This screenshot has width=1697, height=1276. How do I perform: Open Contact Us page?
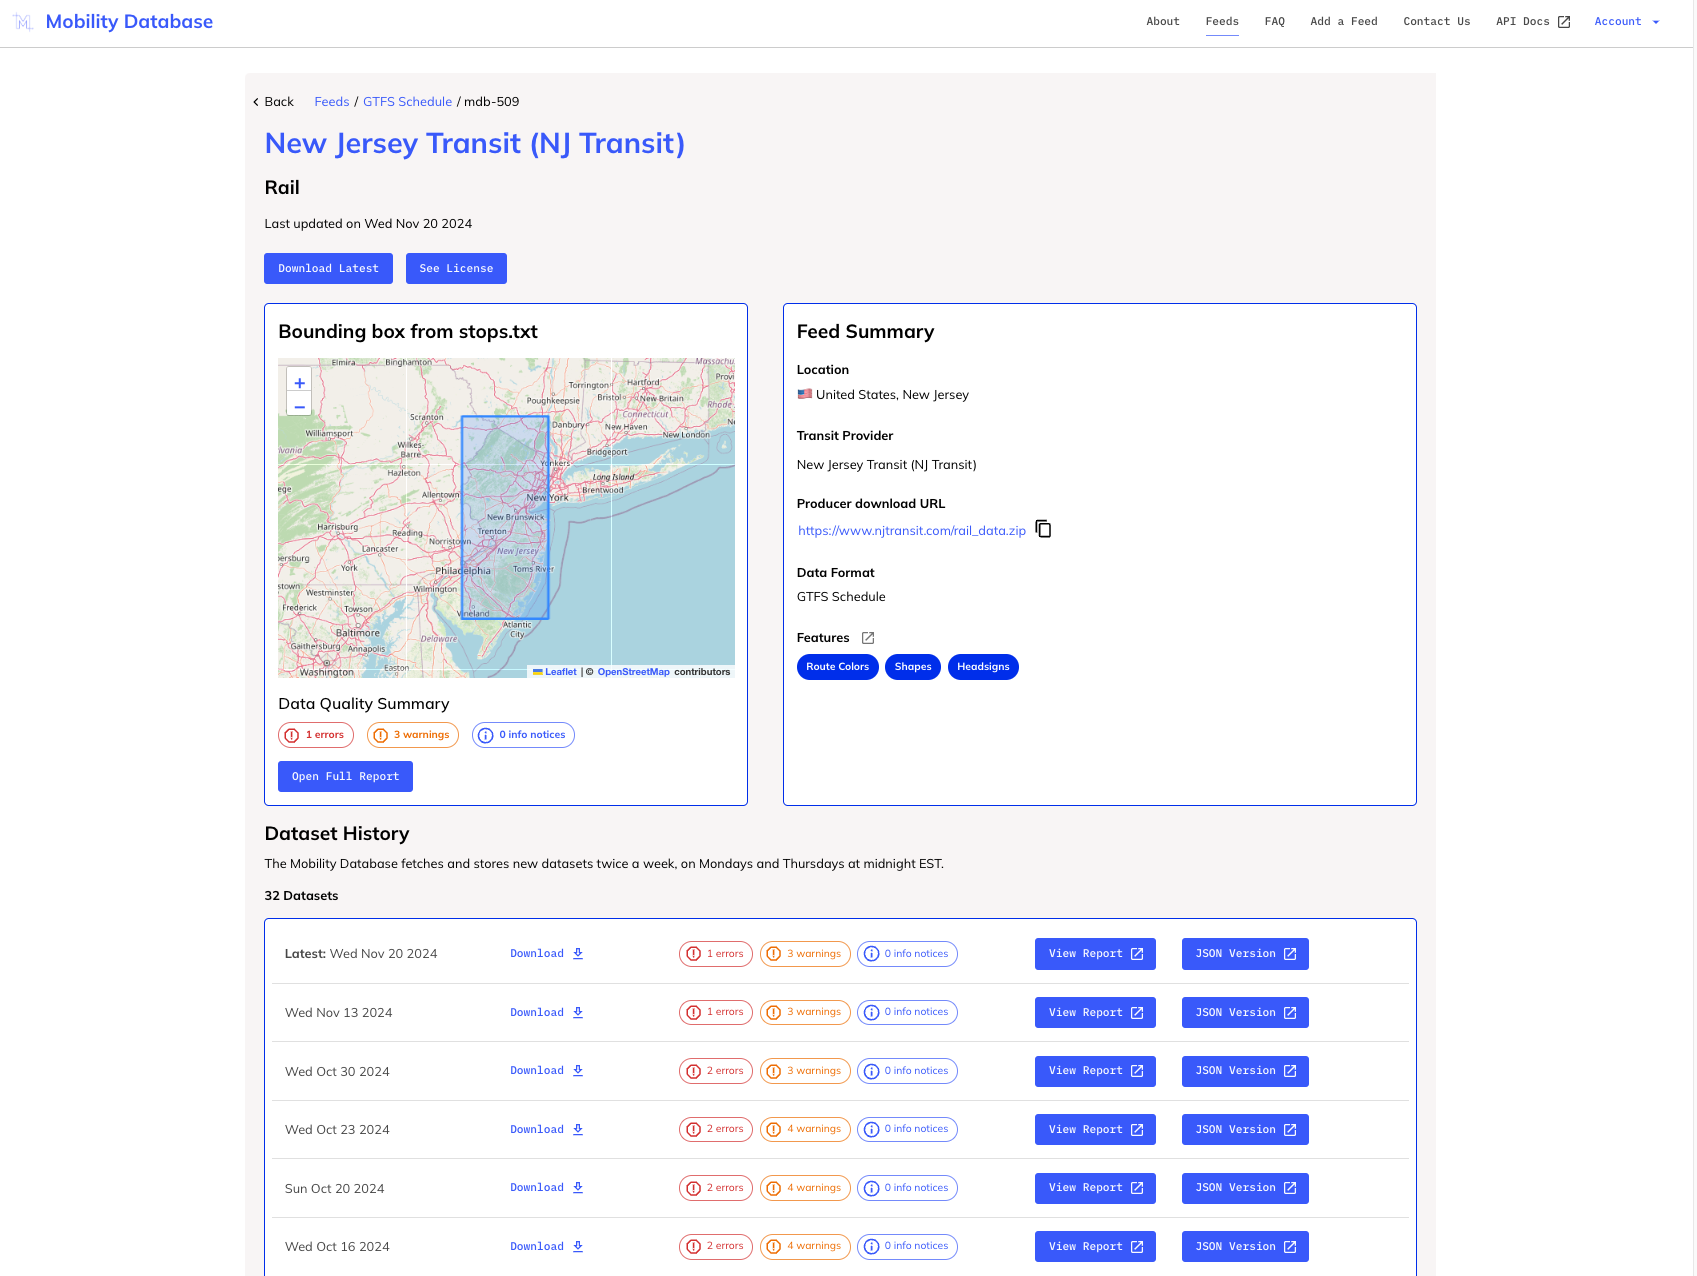click(x=1437, y=22)
